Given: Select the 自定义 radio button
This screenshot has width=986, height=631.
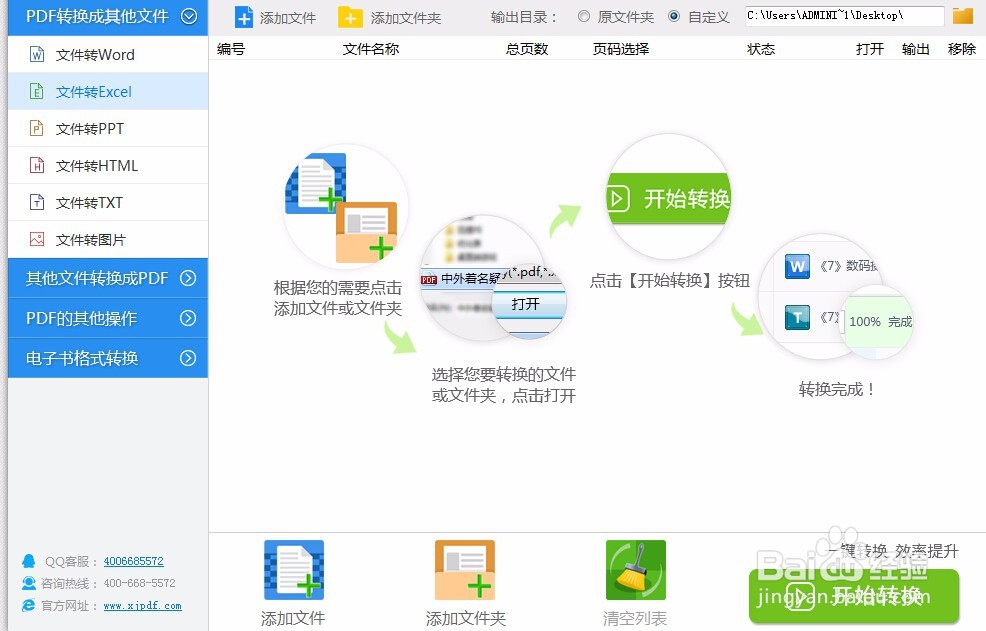Looking at the screenshot, I should tap(674, 16).
